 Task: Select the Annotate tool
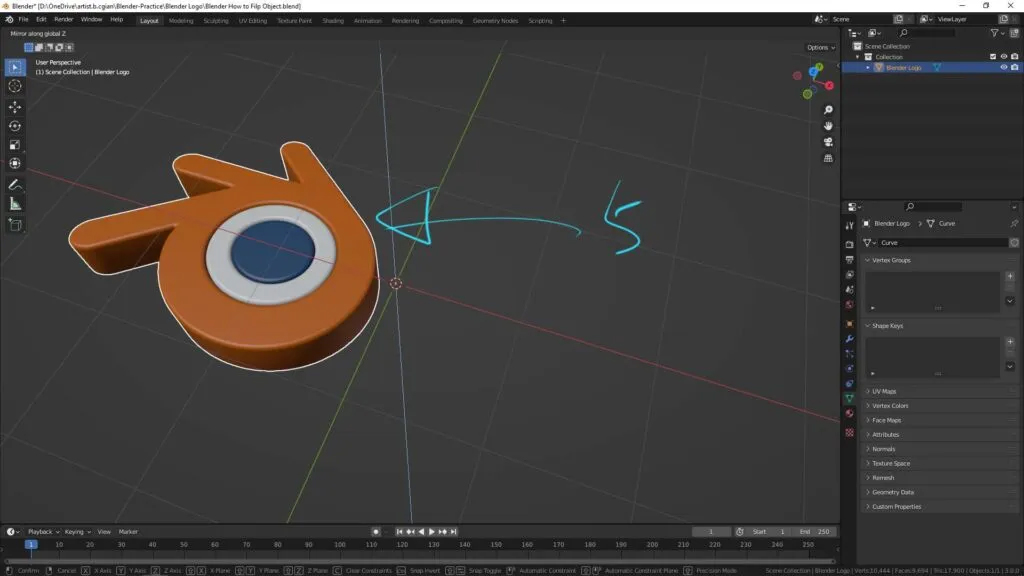tap(14, 184)
